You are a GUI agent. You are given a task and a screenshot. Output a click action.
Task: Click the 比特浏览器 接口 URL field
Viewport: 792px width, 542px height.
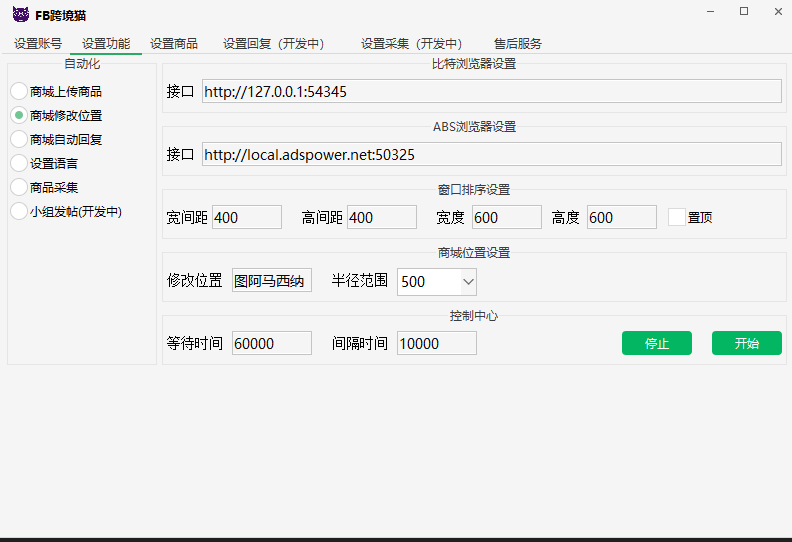491,91
